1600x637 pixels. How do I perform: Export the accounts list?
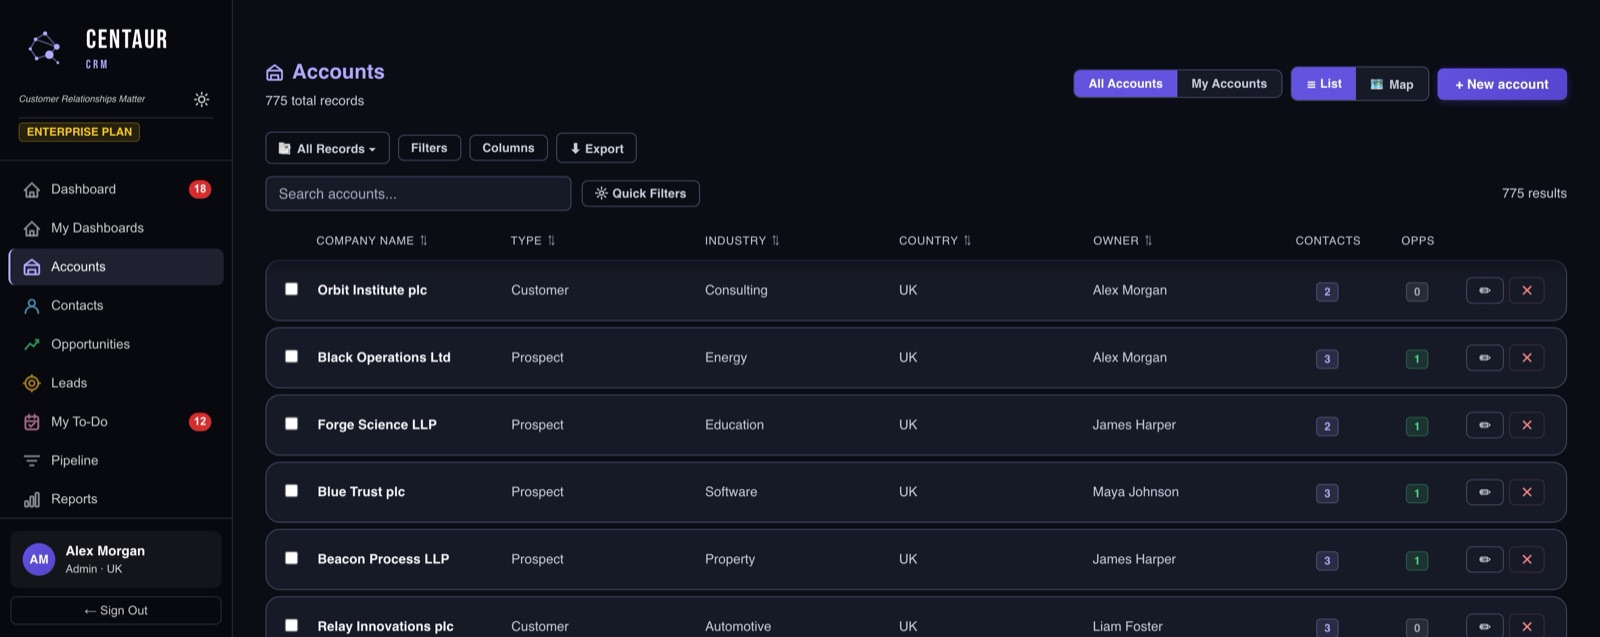click(x=596, y=148)
